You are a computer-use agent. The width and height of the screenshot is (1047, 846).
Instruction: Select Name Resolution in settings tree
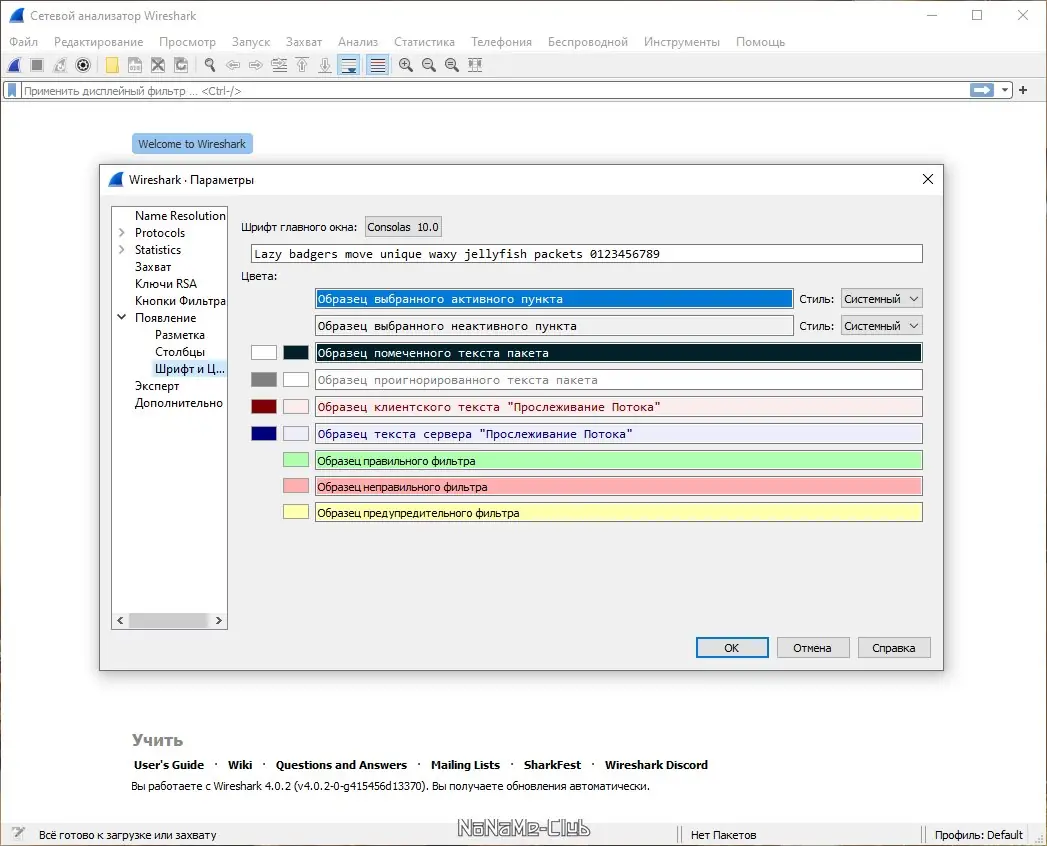180,216
